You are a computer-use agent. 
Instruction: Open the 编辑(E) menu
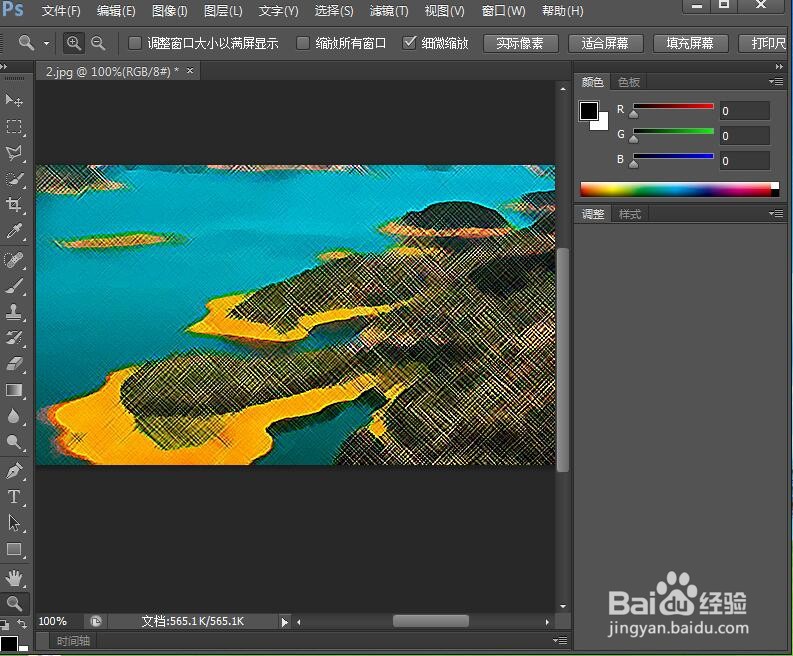(116, 11)
